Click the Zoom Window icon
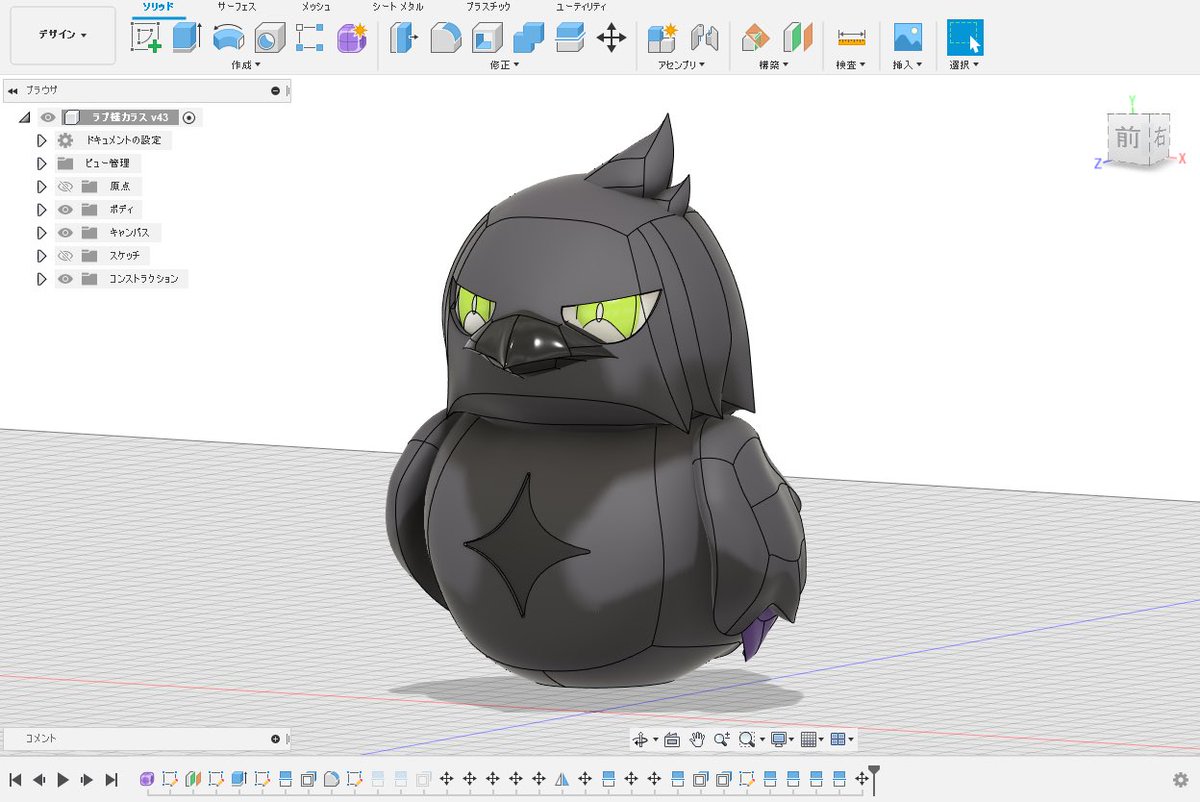 click(x=746, y=739)
